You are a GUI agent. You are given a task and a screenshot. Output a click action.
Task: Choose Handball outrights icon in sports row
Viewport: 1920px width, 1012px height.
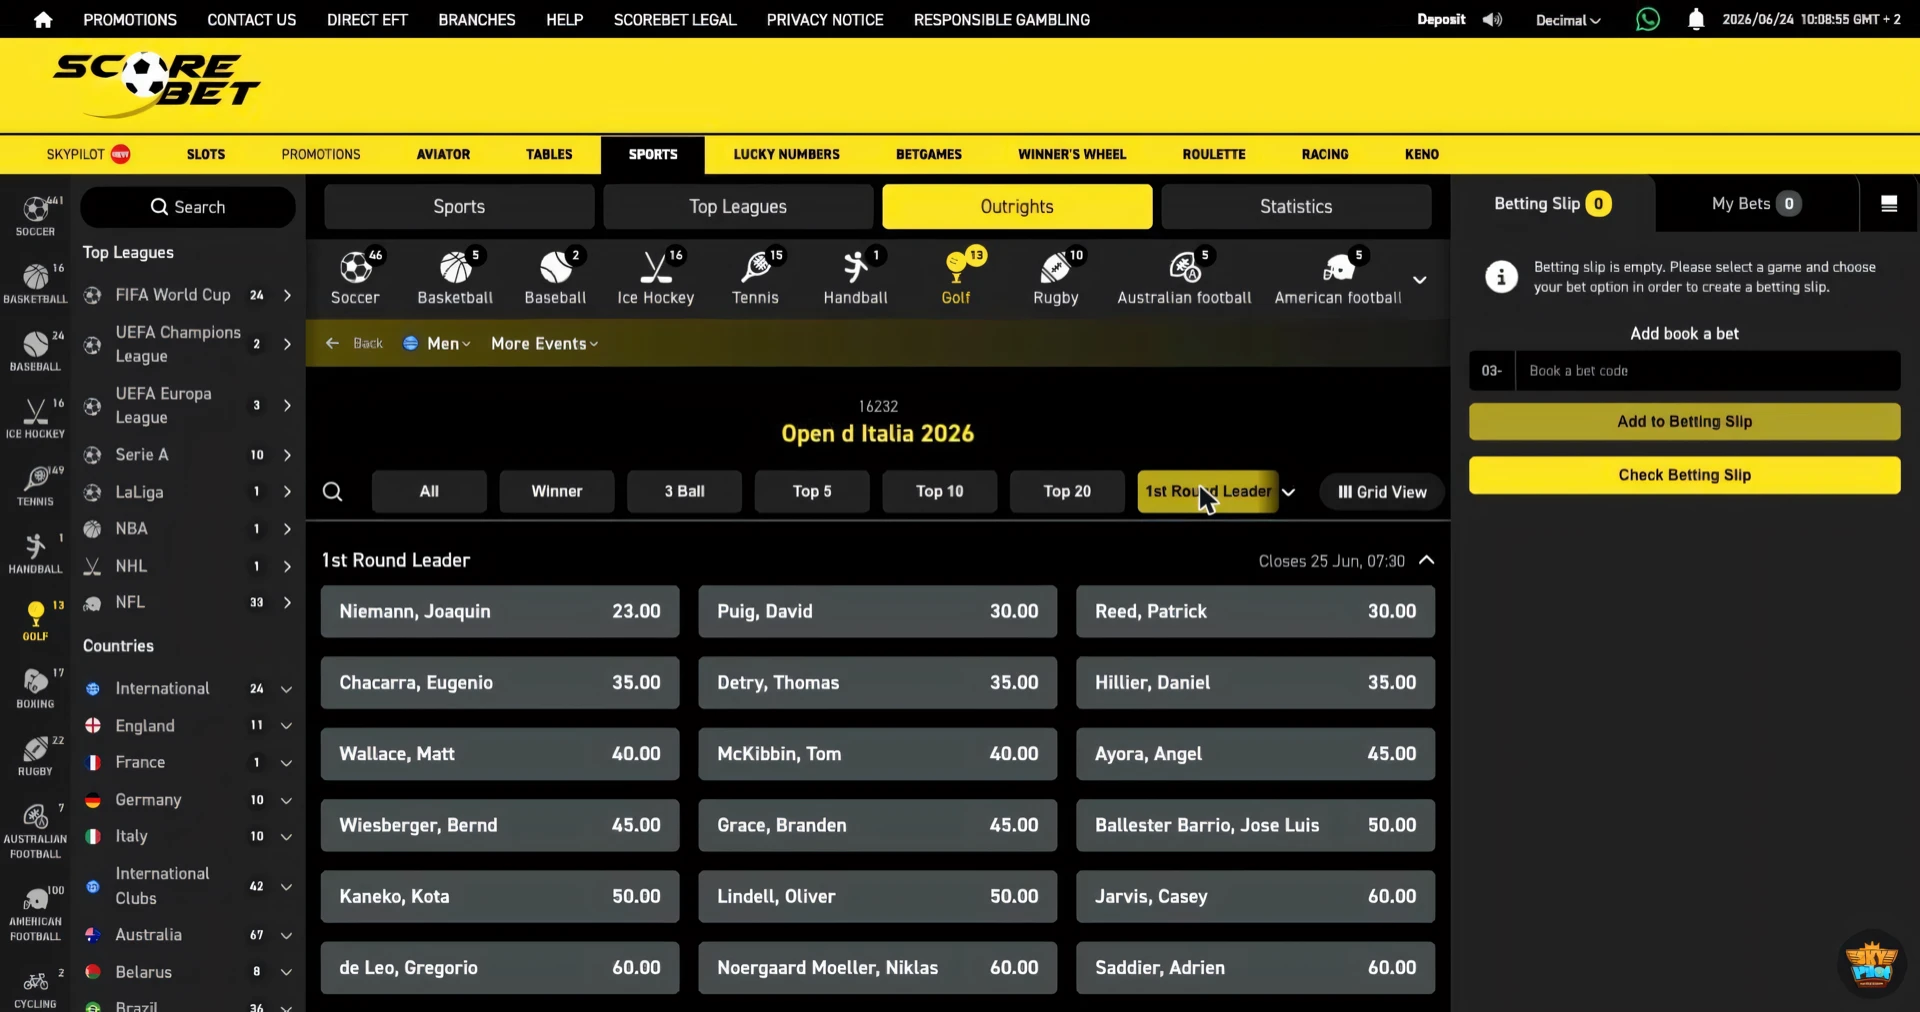[x=855, y=278]
